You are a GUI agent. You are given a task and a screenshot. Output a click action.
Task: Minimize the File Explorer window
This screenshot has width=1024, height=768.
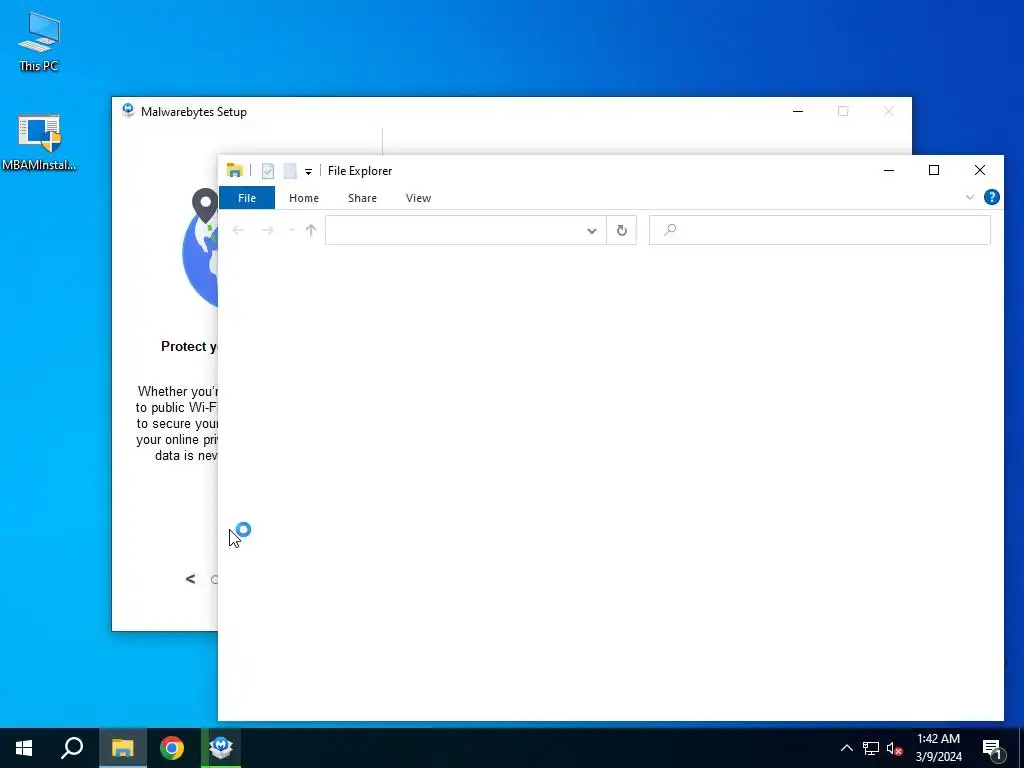point(889,170)
